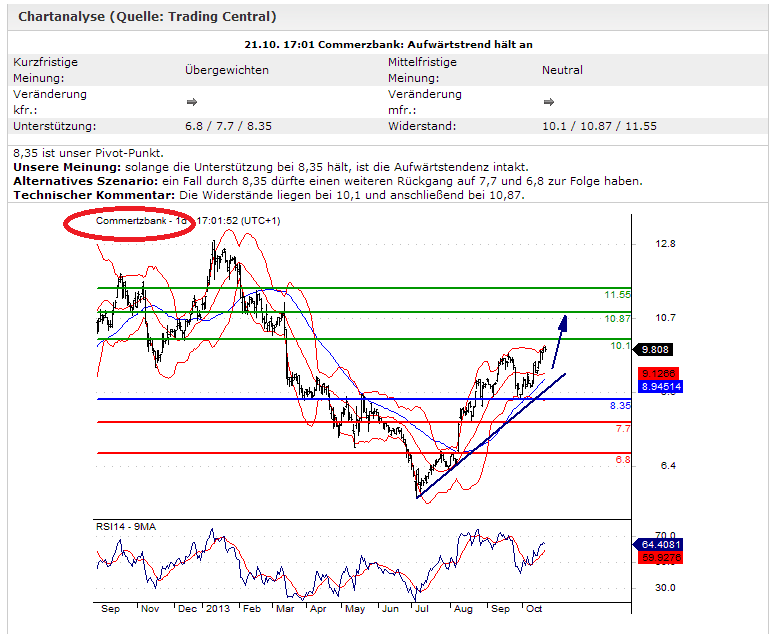
Task: Click resistance values '10.1 / 10.87 / 11.55'
Action: (x=599, y=126)
